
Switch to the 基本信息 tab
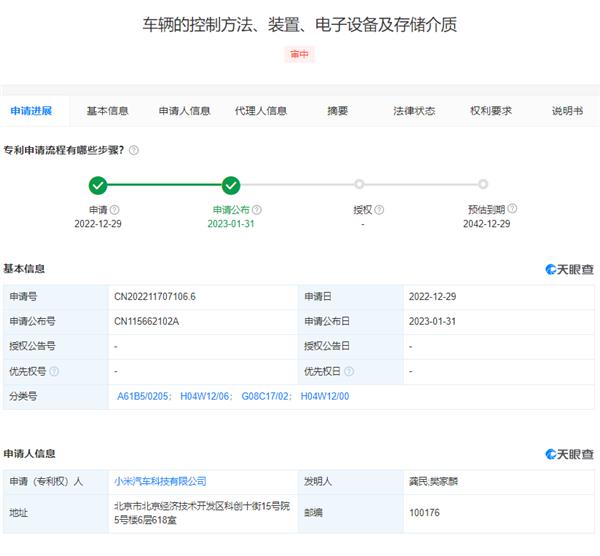108,111
